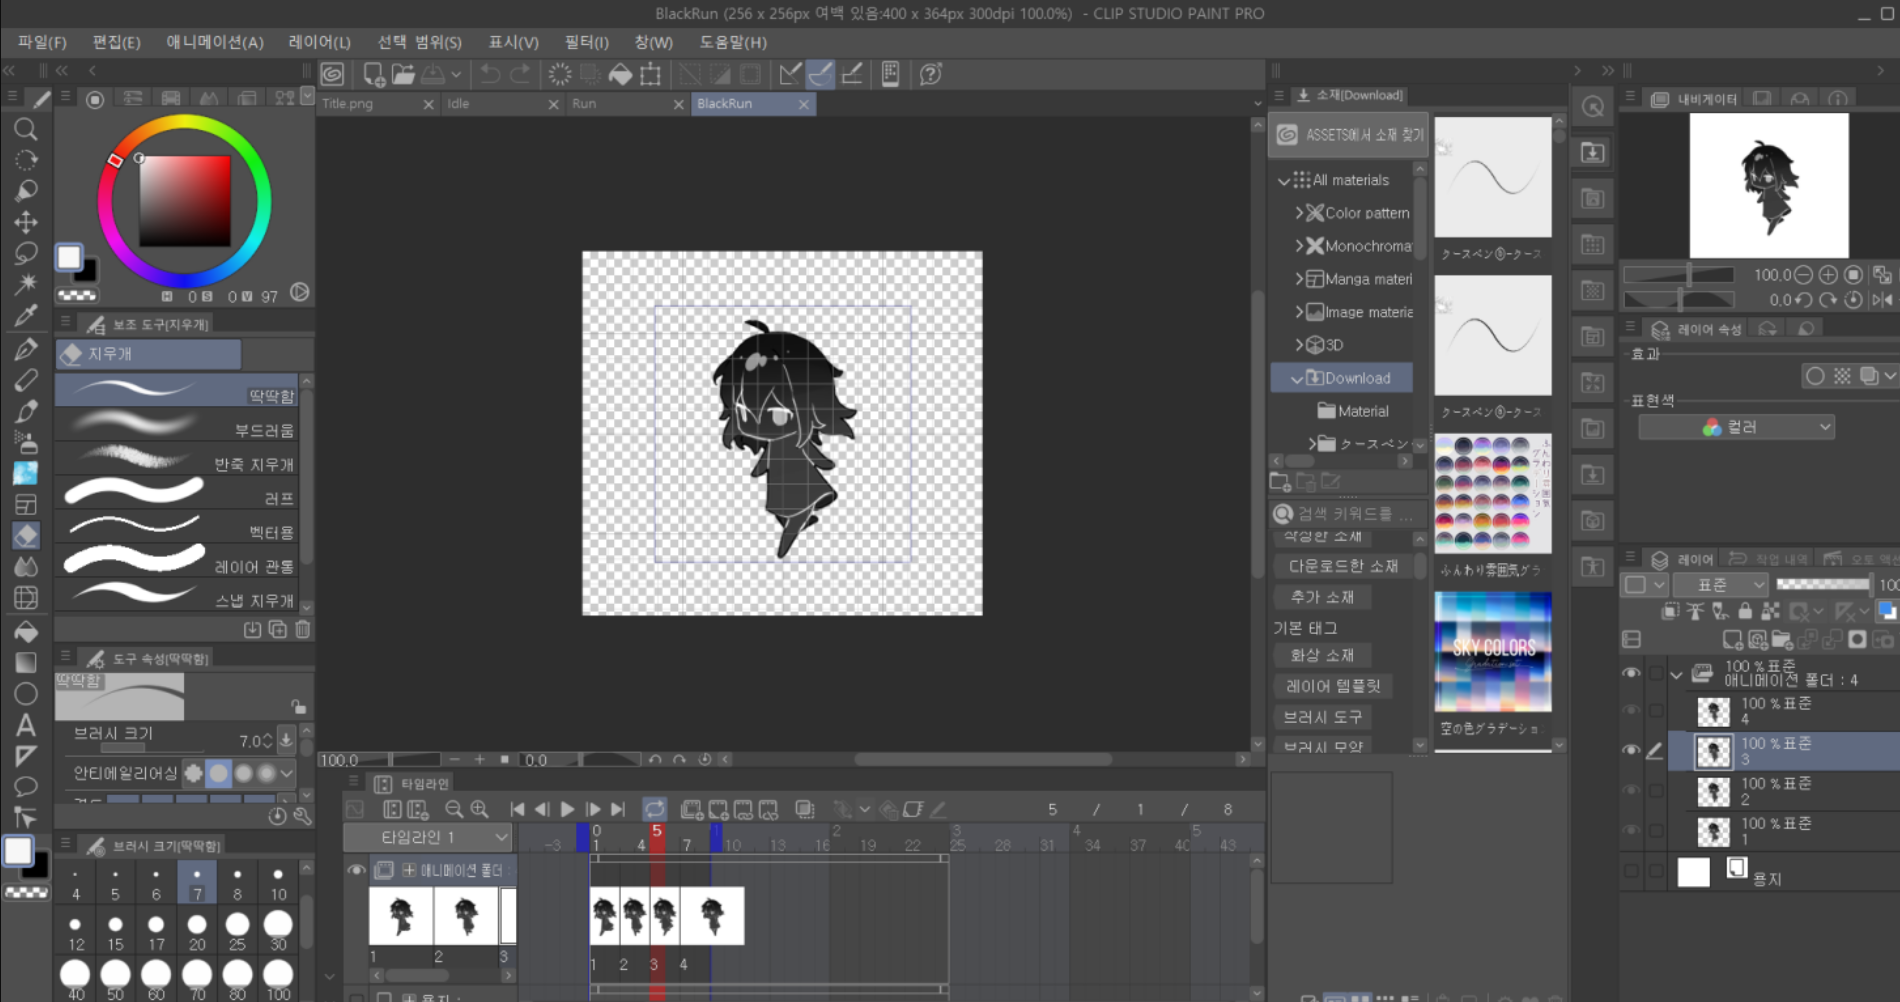
Task: Select the Move layer tool
Action: click(26, 222)
